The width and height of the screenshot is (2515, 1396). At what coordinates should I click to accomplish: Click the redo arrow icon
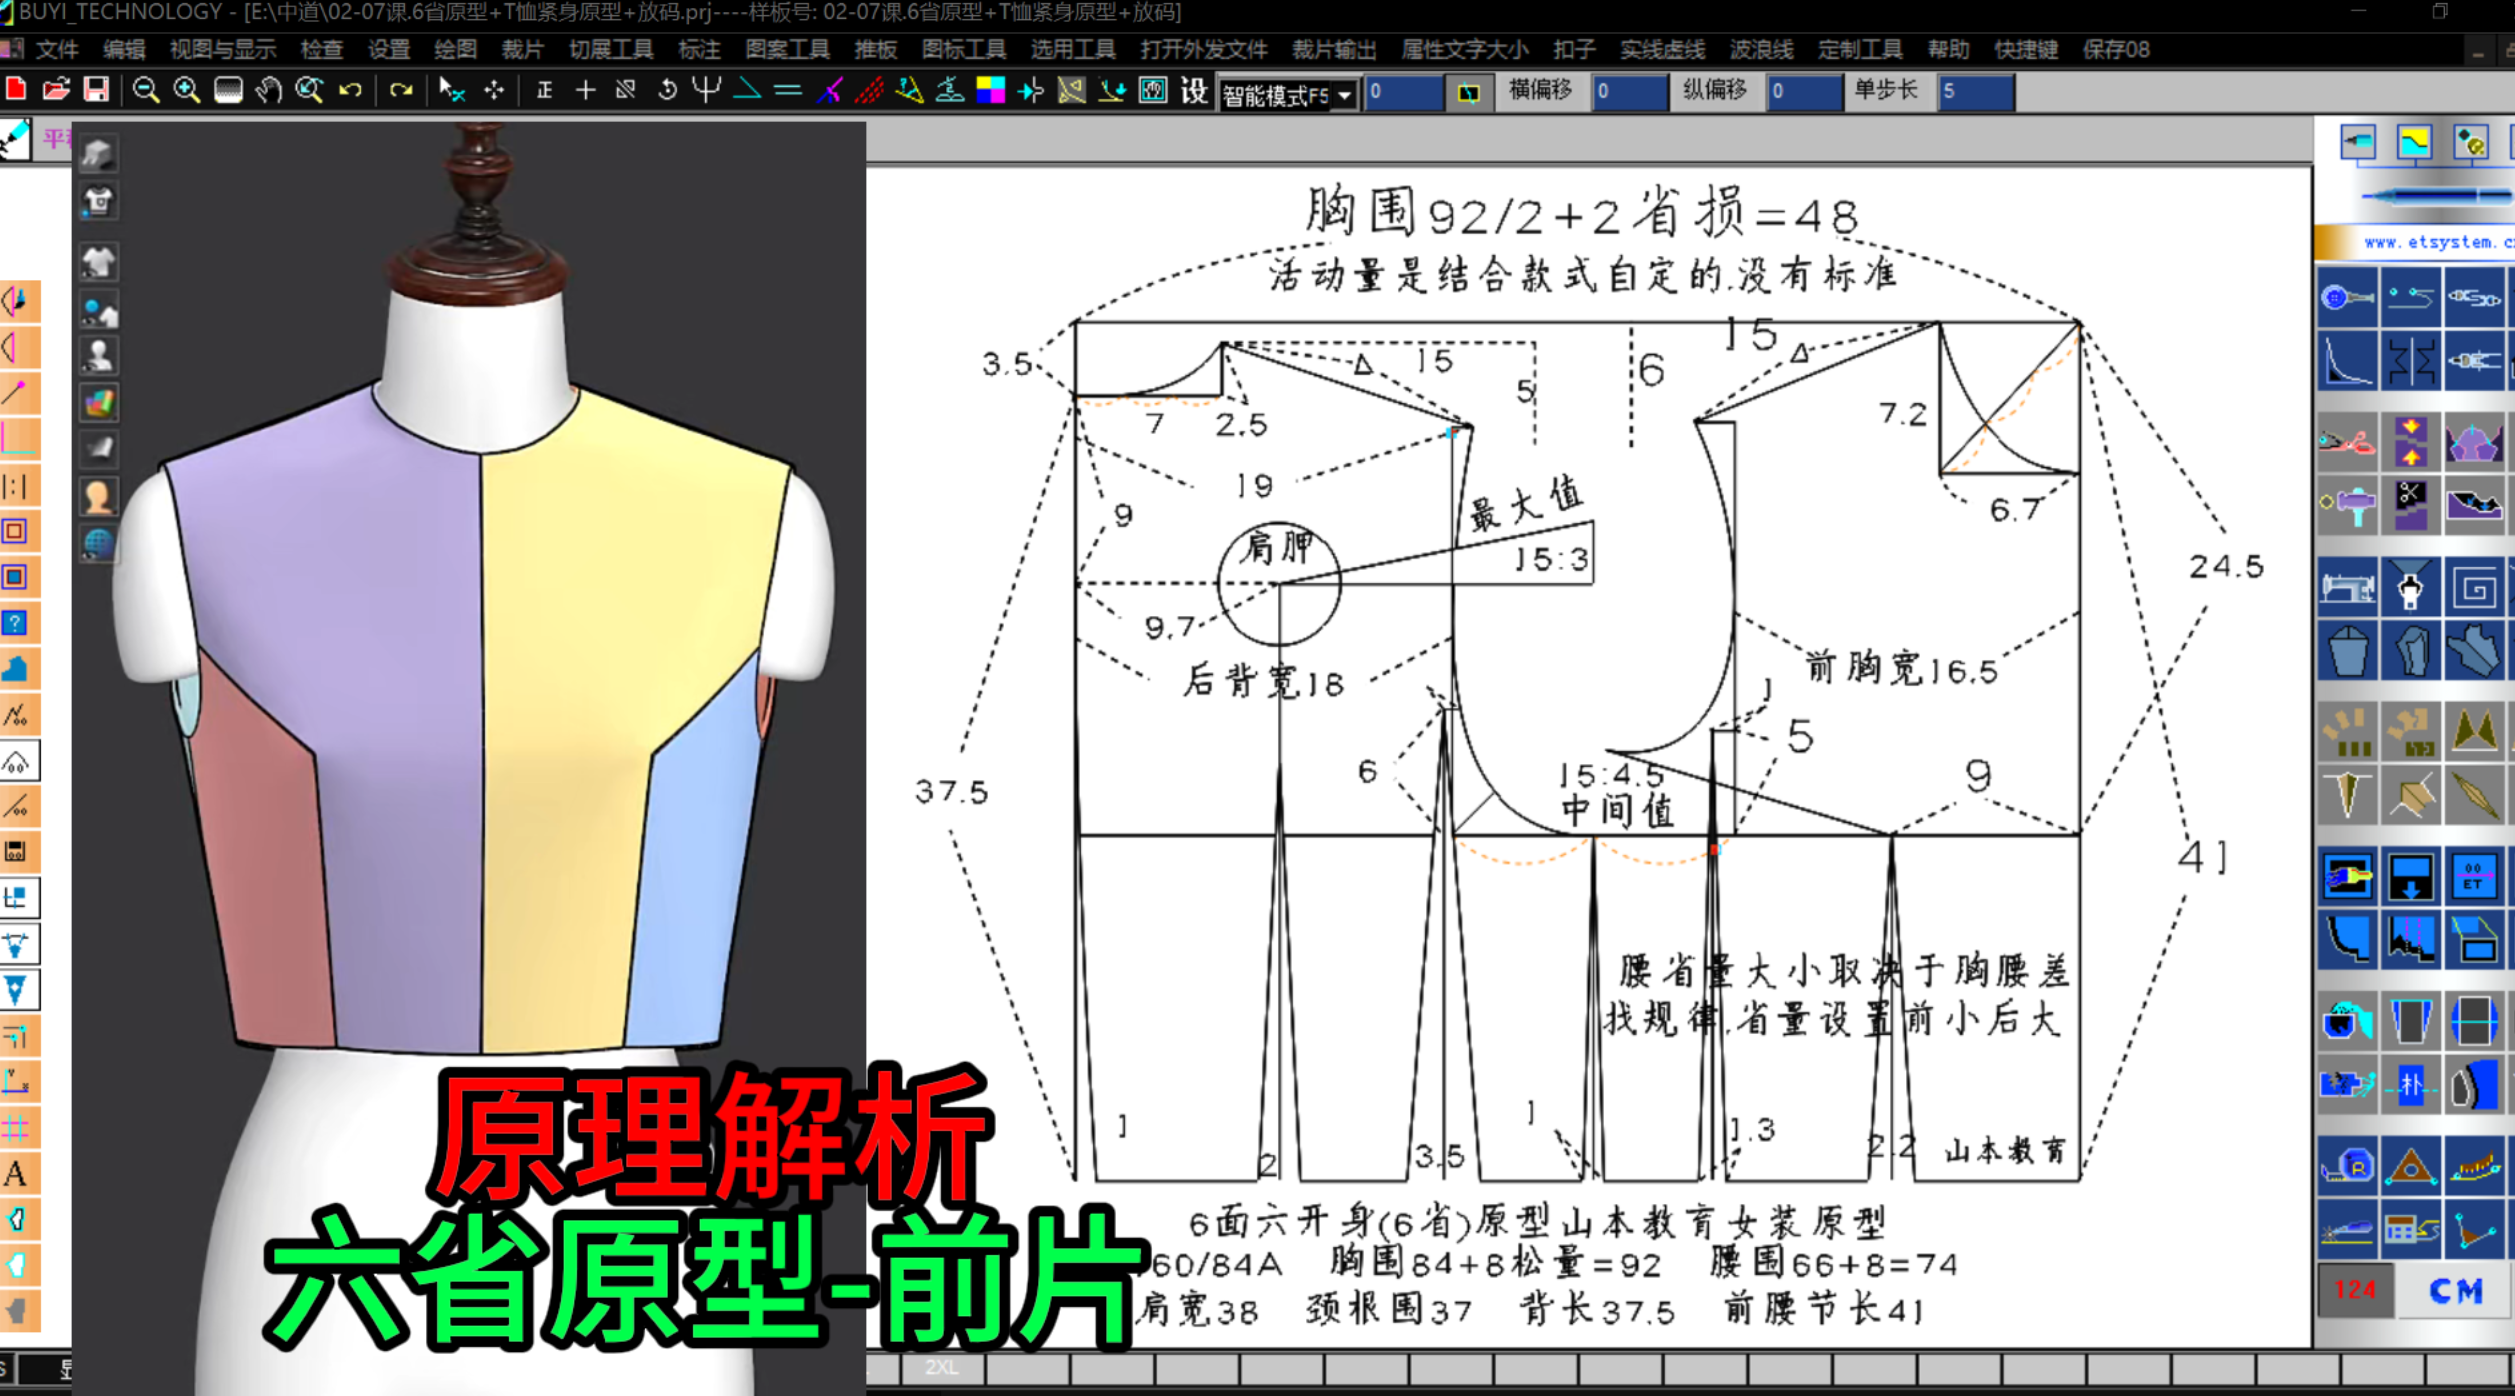click(401, 91)
